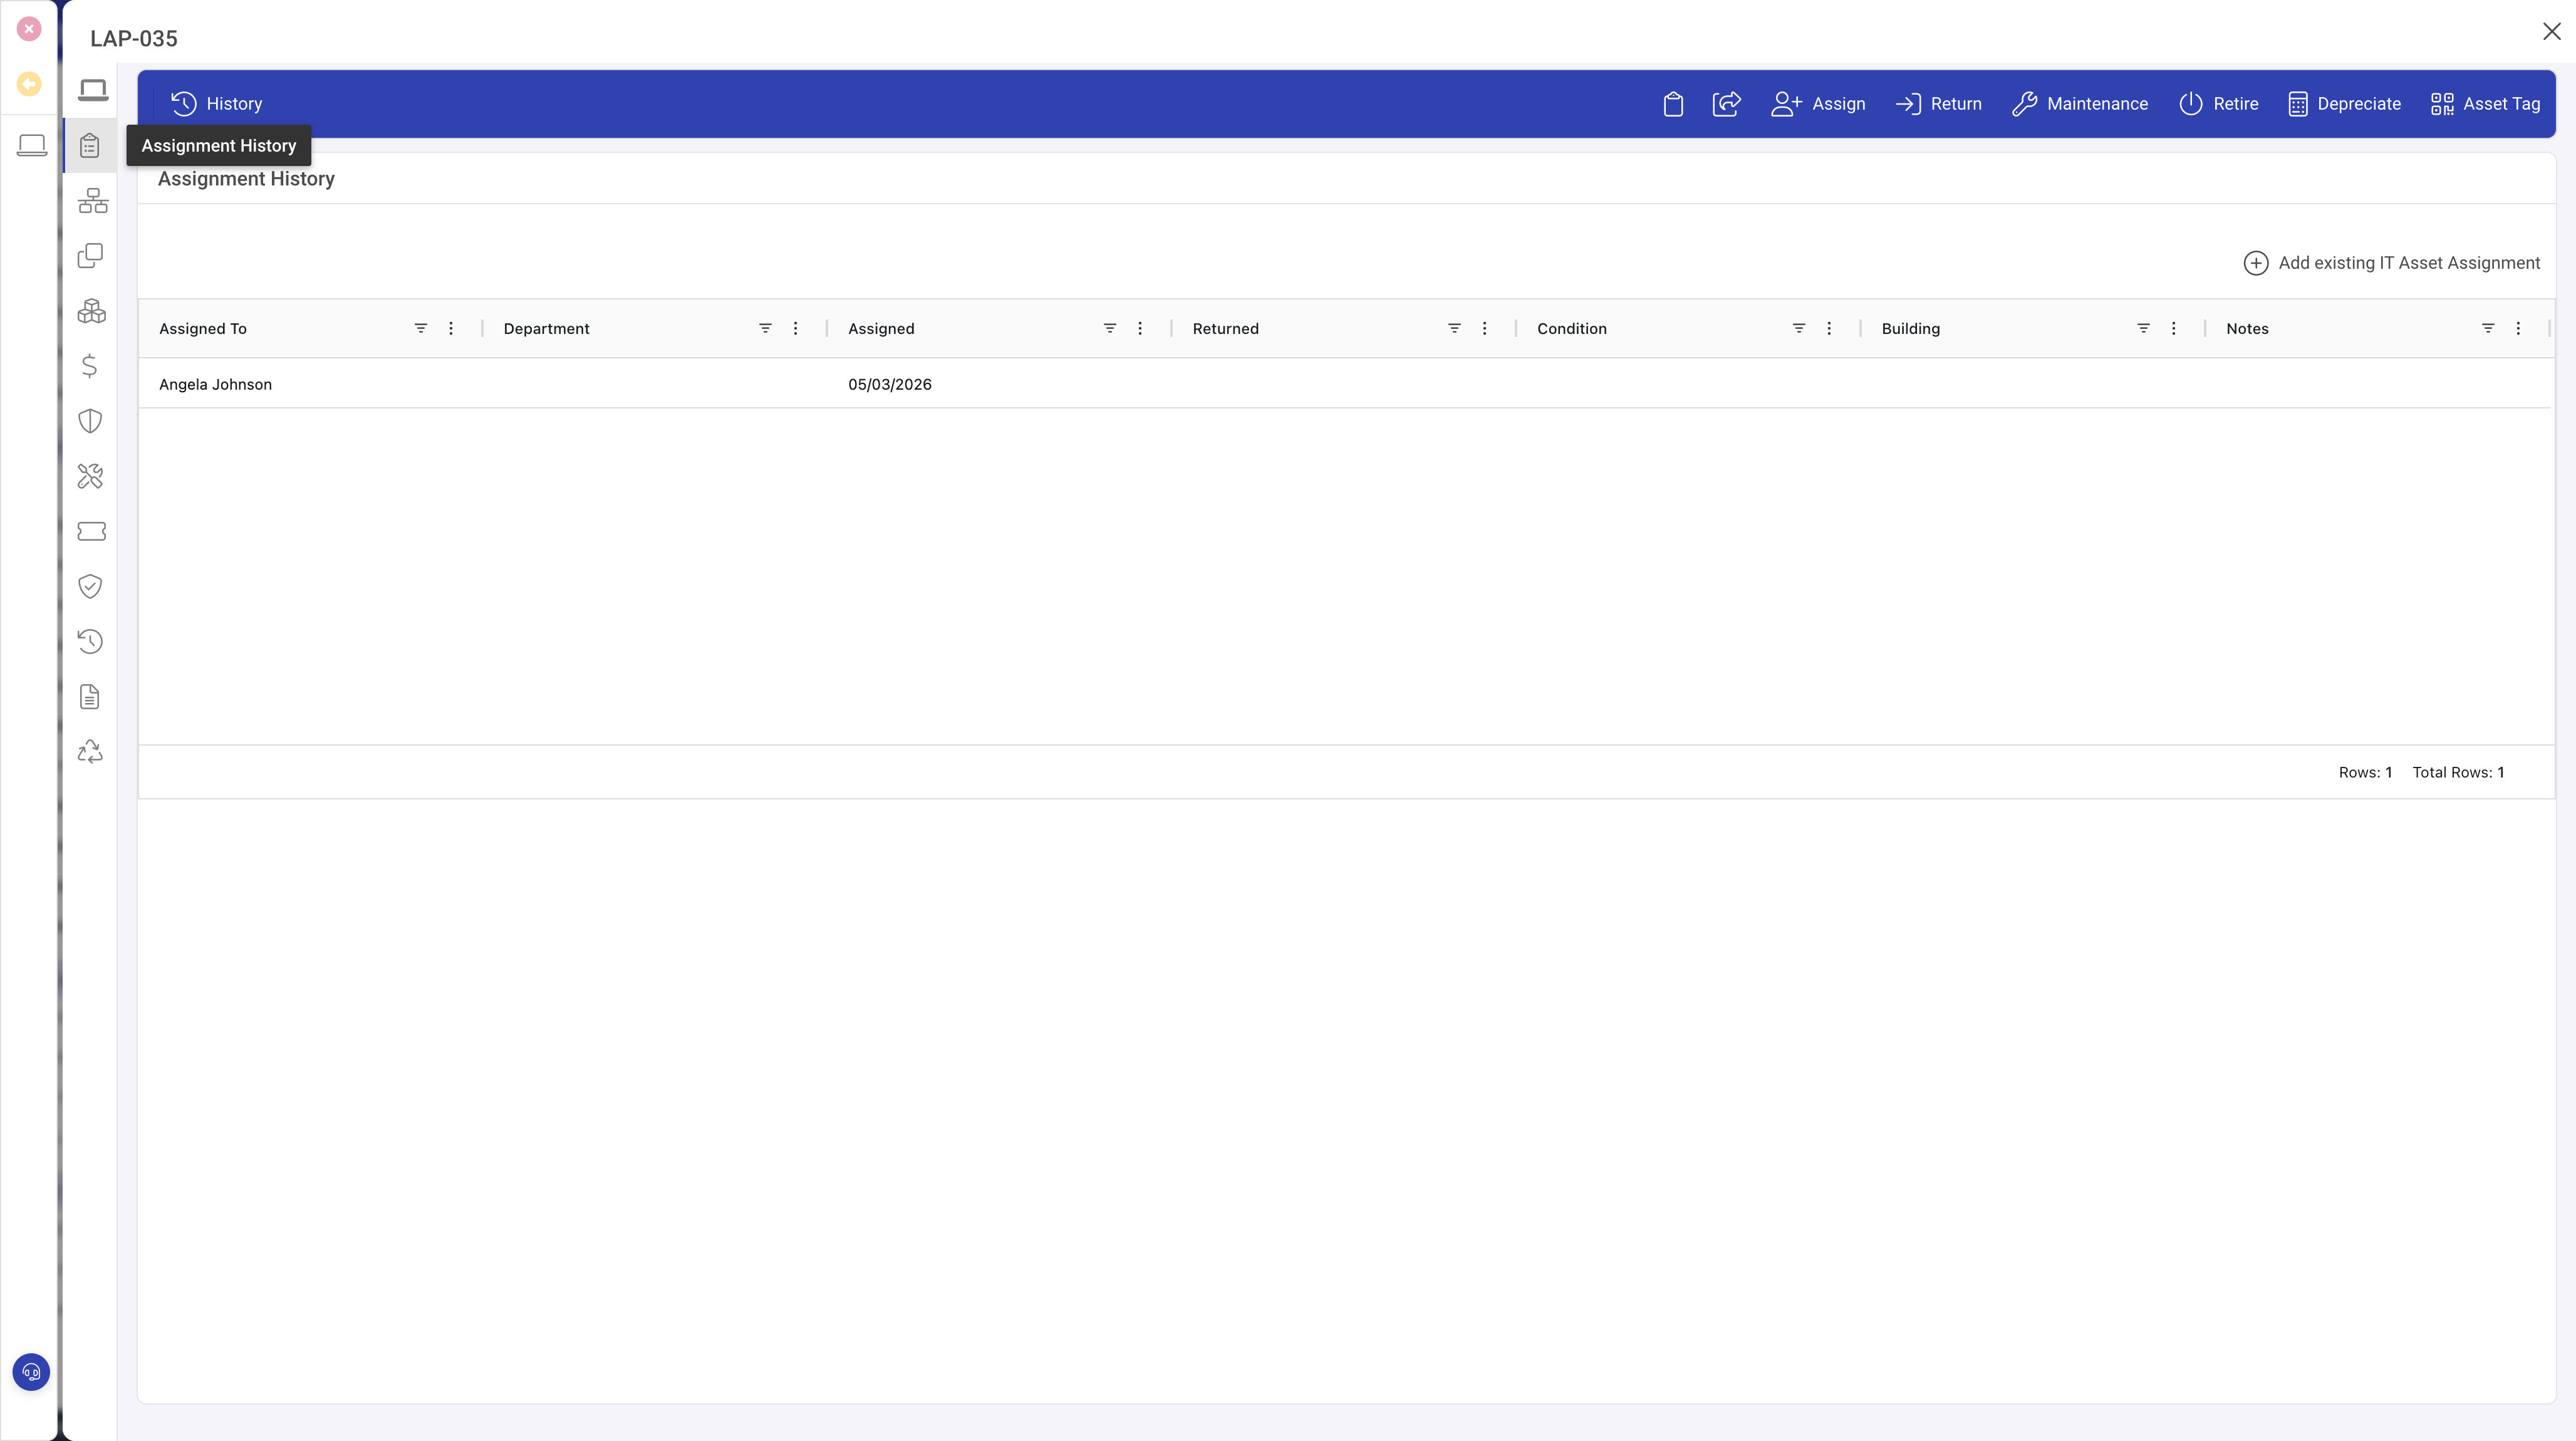Image resolution: width=2576 pixels, height=1441 pixels.
Task: Select the Angela Johnson row in the table
Action: pyautogui.click(x=215, y=384)
